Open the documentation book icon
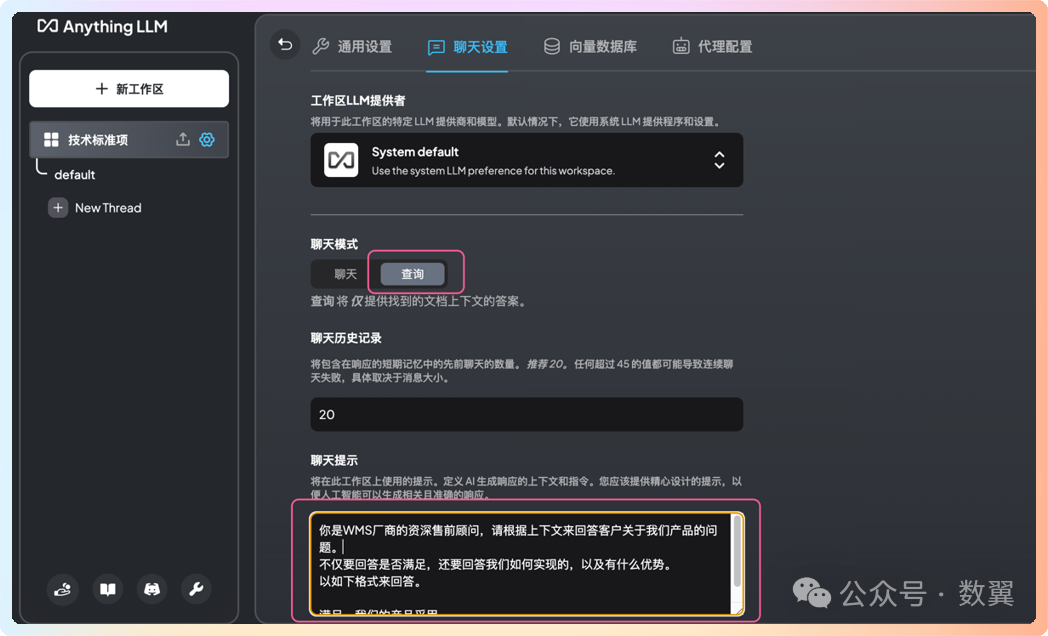This screenshot has width=1048, height=636. 107,590
